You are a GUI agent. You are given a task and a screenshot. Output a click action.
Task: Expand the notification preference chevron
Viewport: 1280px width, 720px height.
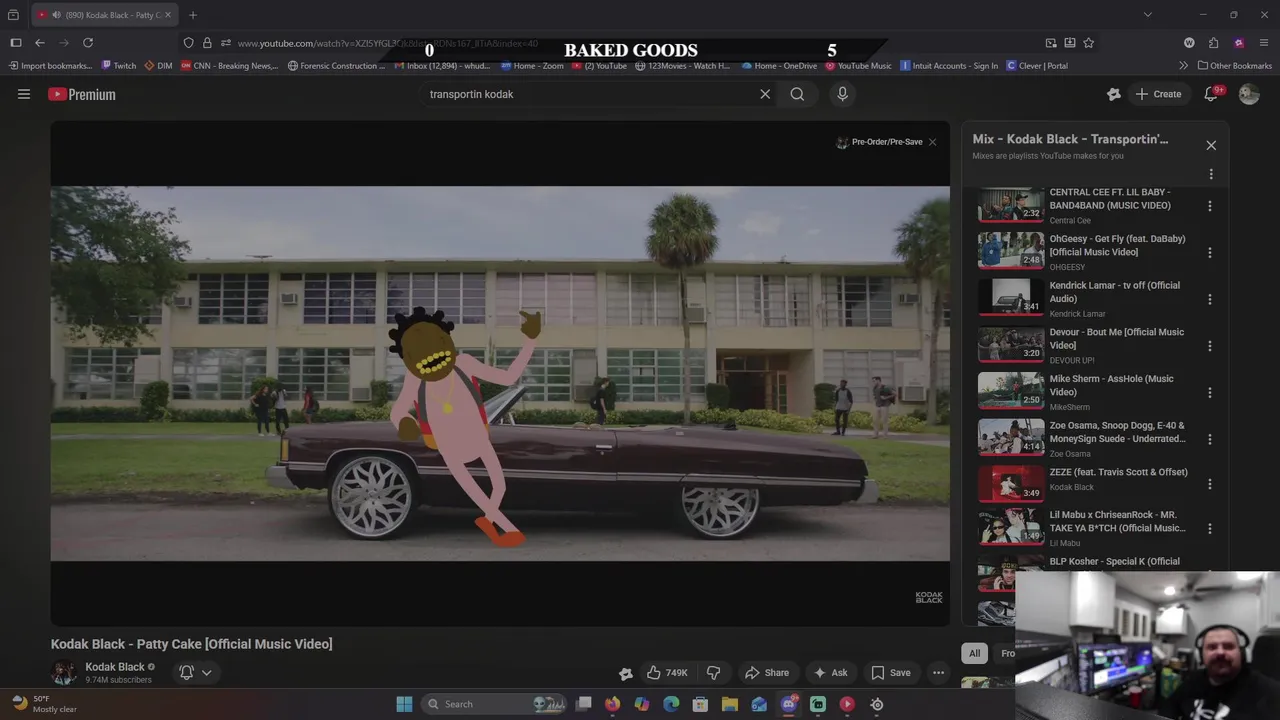[207, 673]
